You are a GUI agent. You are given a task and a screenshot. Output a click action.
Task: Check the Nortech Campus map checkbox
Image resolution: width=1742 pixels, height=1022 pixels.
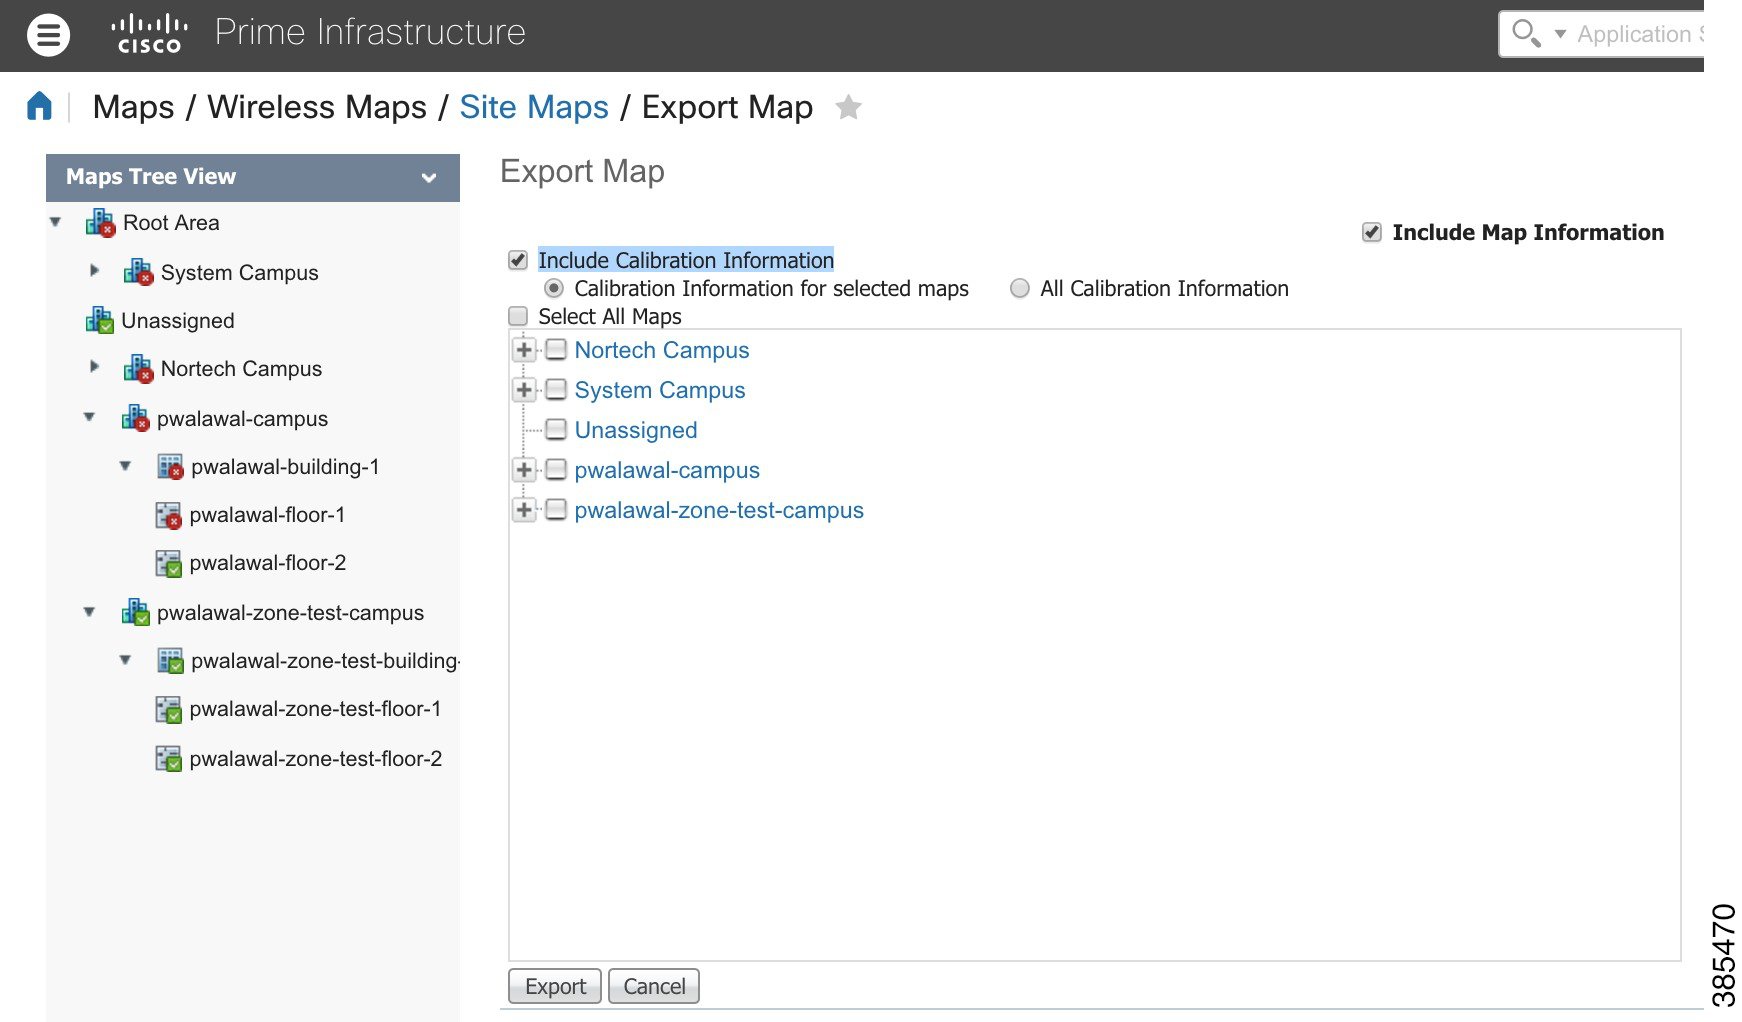[x=556, y=349]
